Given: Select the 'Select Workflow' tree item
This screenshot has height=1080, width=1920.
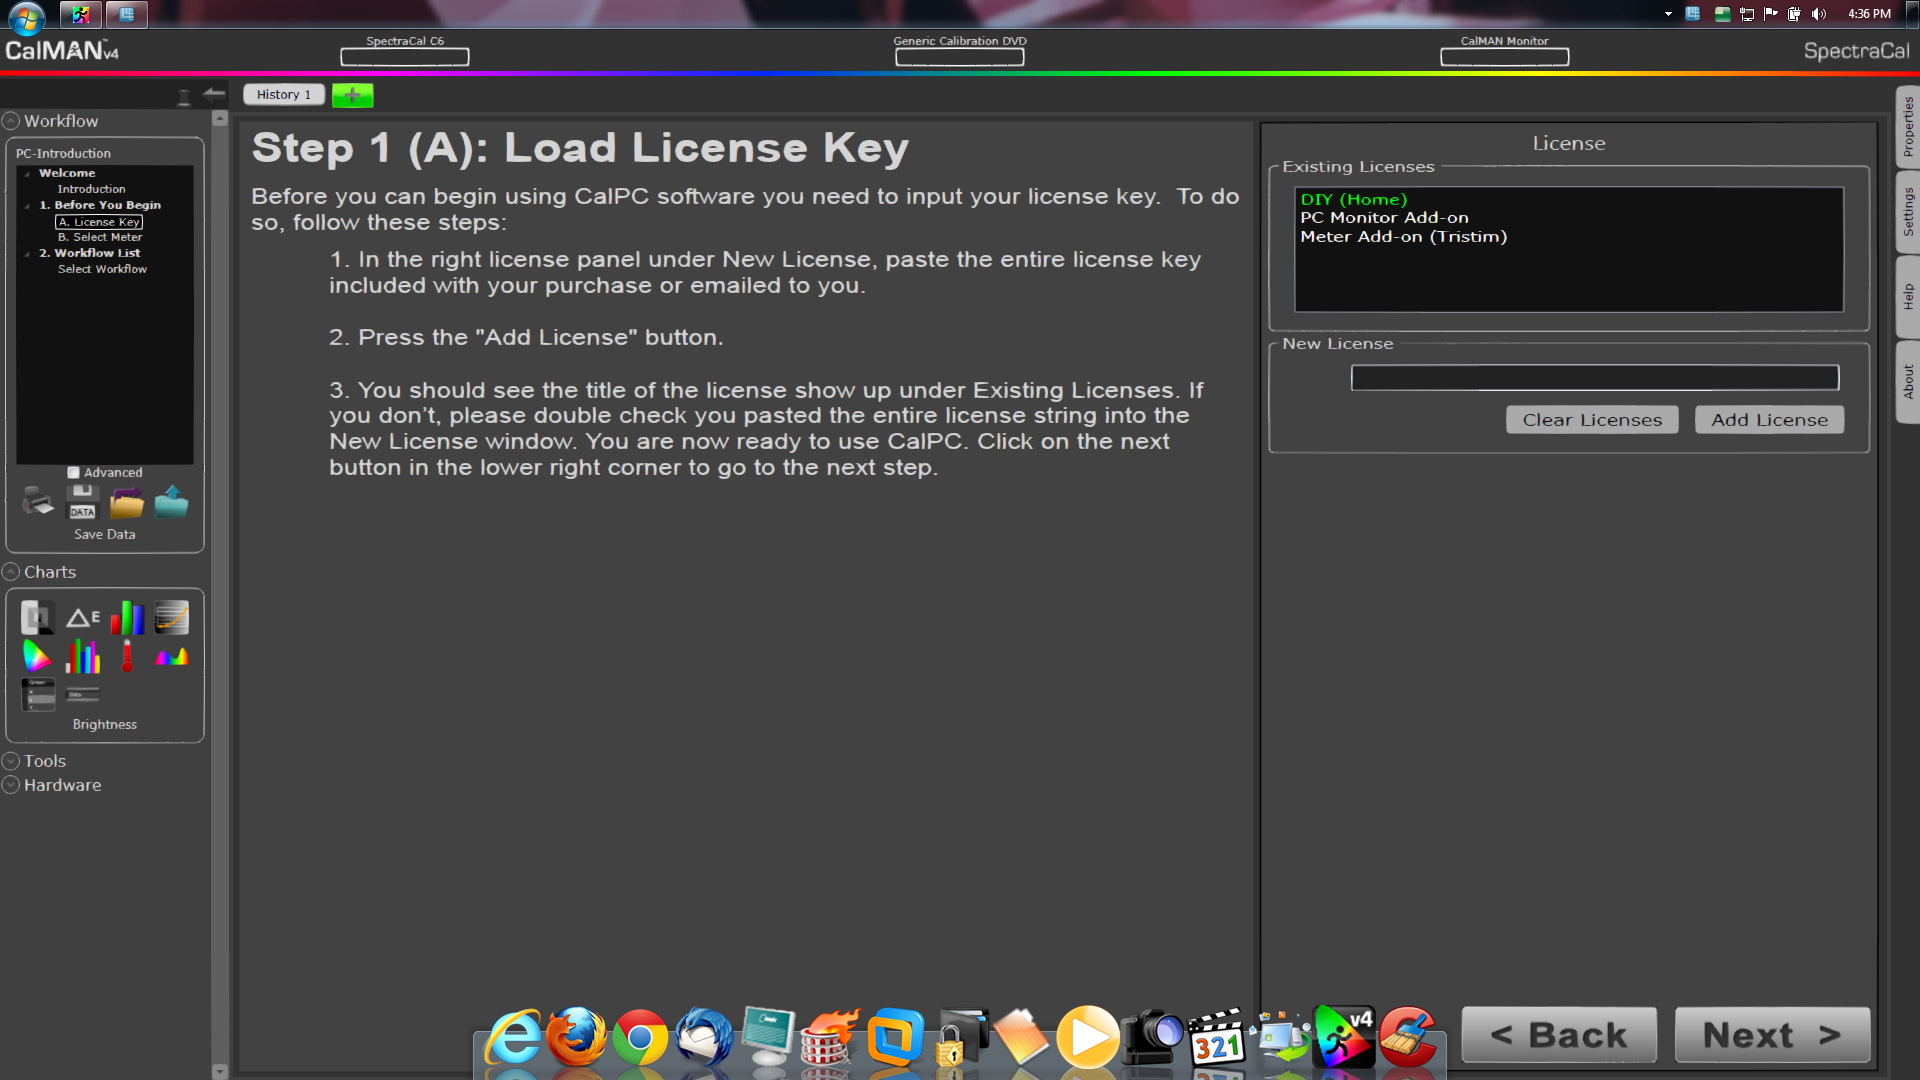Looking at the screenshot, I should click(x=102, y=269).
